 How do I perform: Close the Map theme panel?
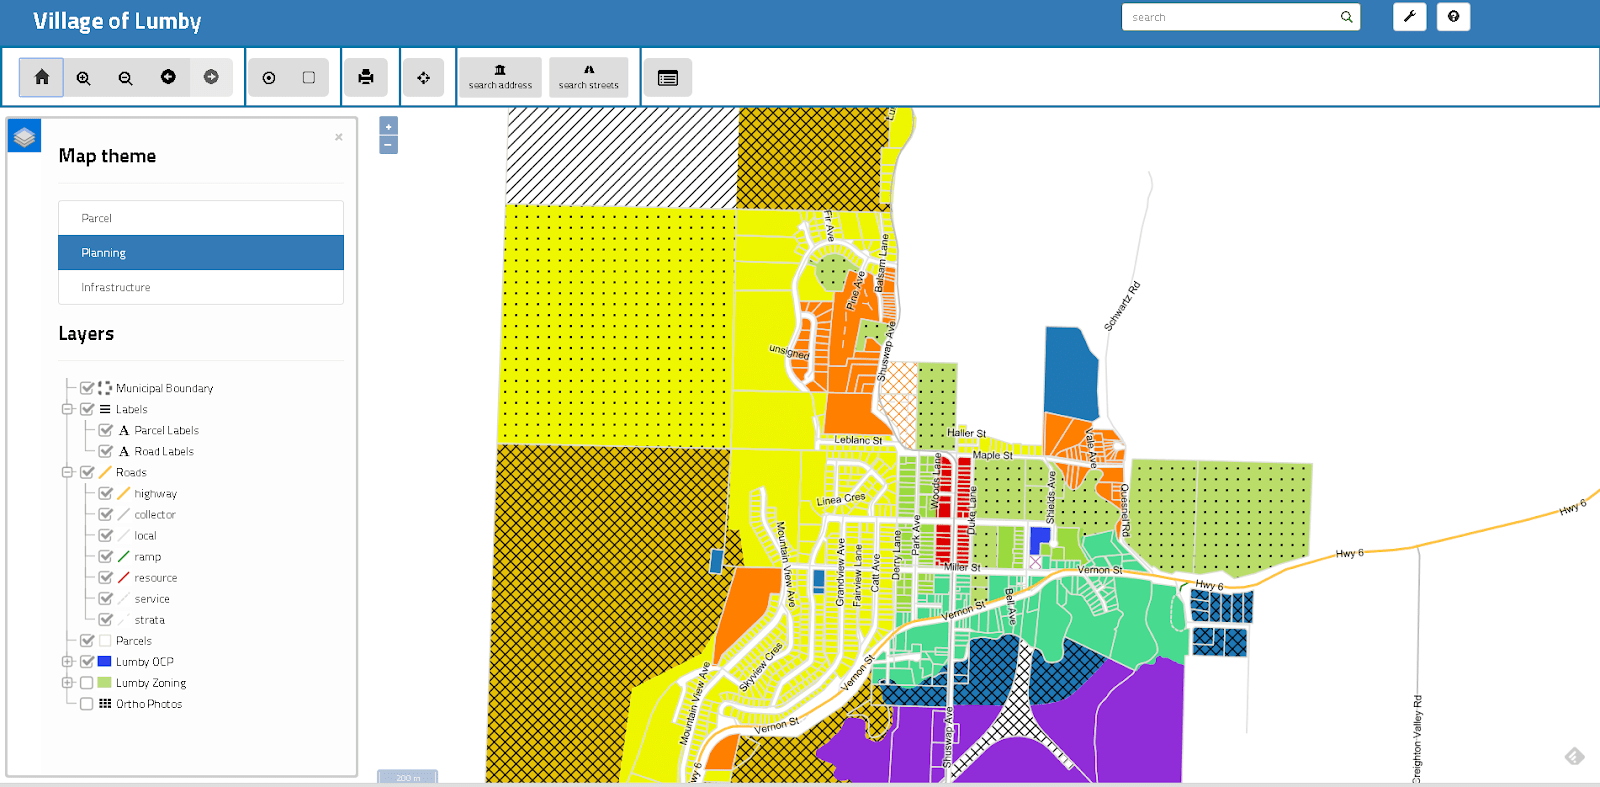(339, 137)
